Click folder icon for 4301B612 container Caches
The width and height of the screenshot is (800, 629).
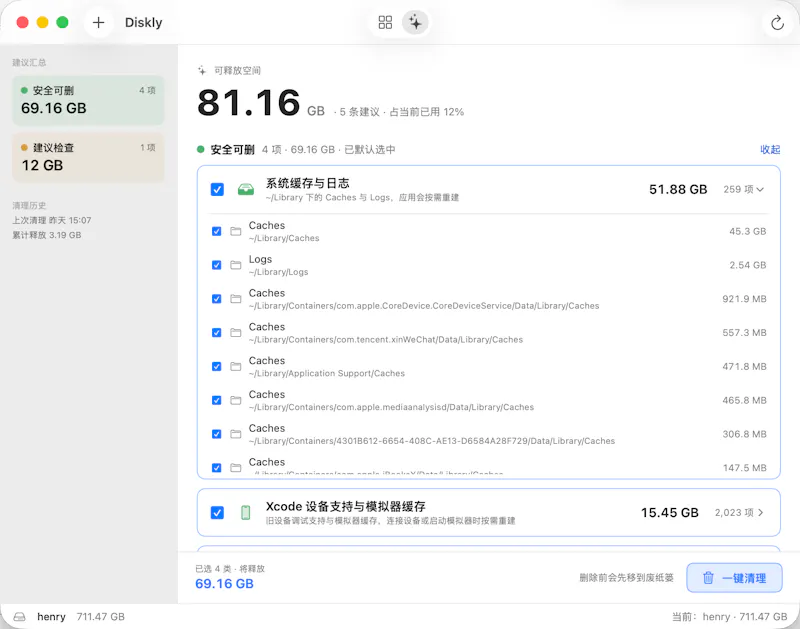236,434
